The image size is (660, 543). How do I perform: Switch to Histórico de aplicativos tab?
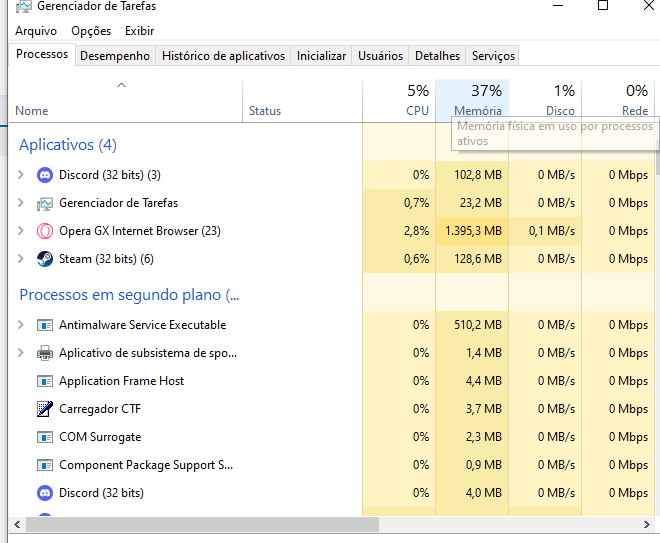(223, 56)
